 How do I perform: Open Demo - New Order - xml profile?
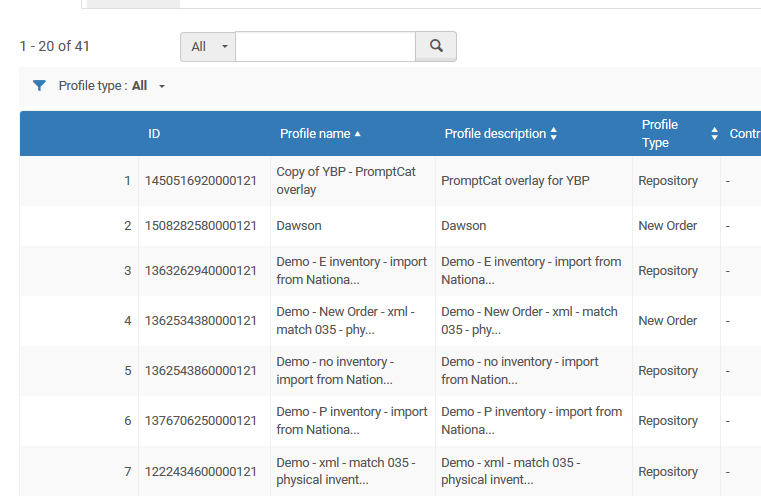pyautogui.click(x=345, y=321)
